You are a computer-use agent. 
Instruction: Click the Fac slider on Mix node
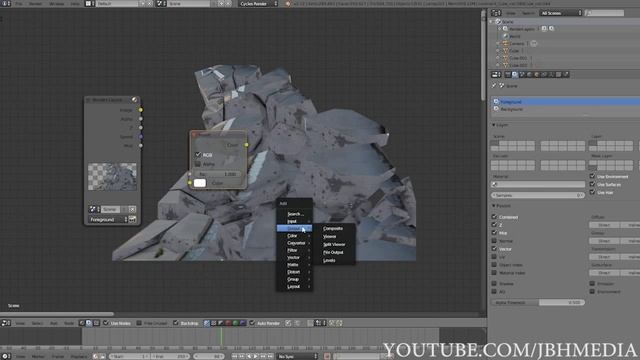[x=218, y=174]
